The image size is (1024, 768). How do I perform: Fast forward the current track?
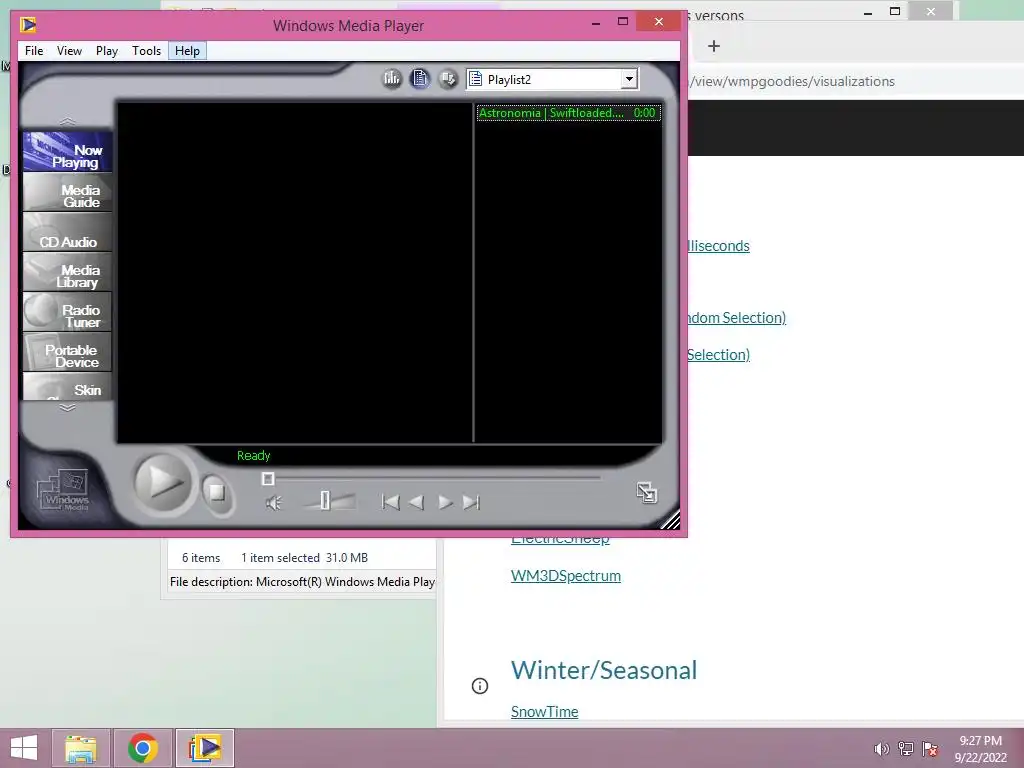(445, 502)
